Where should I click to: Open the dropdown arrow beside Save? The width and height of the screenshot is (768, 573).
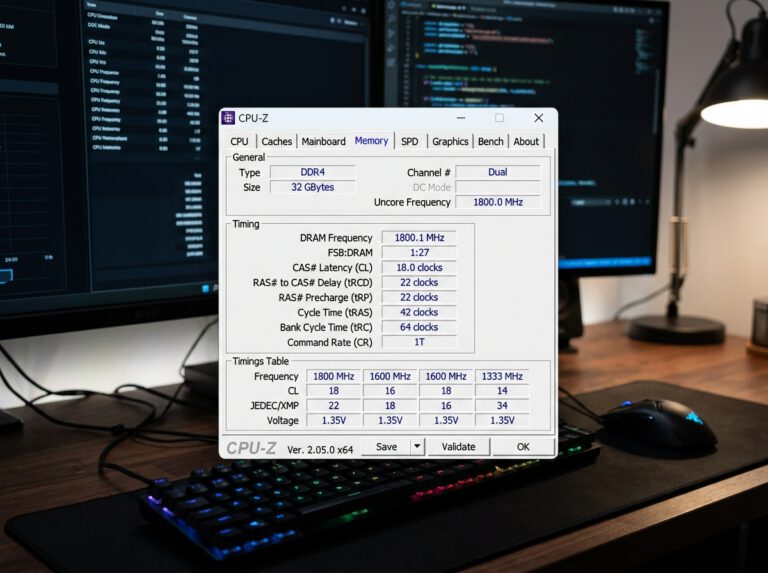tap(417, 446)
